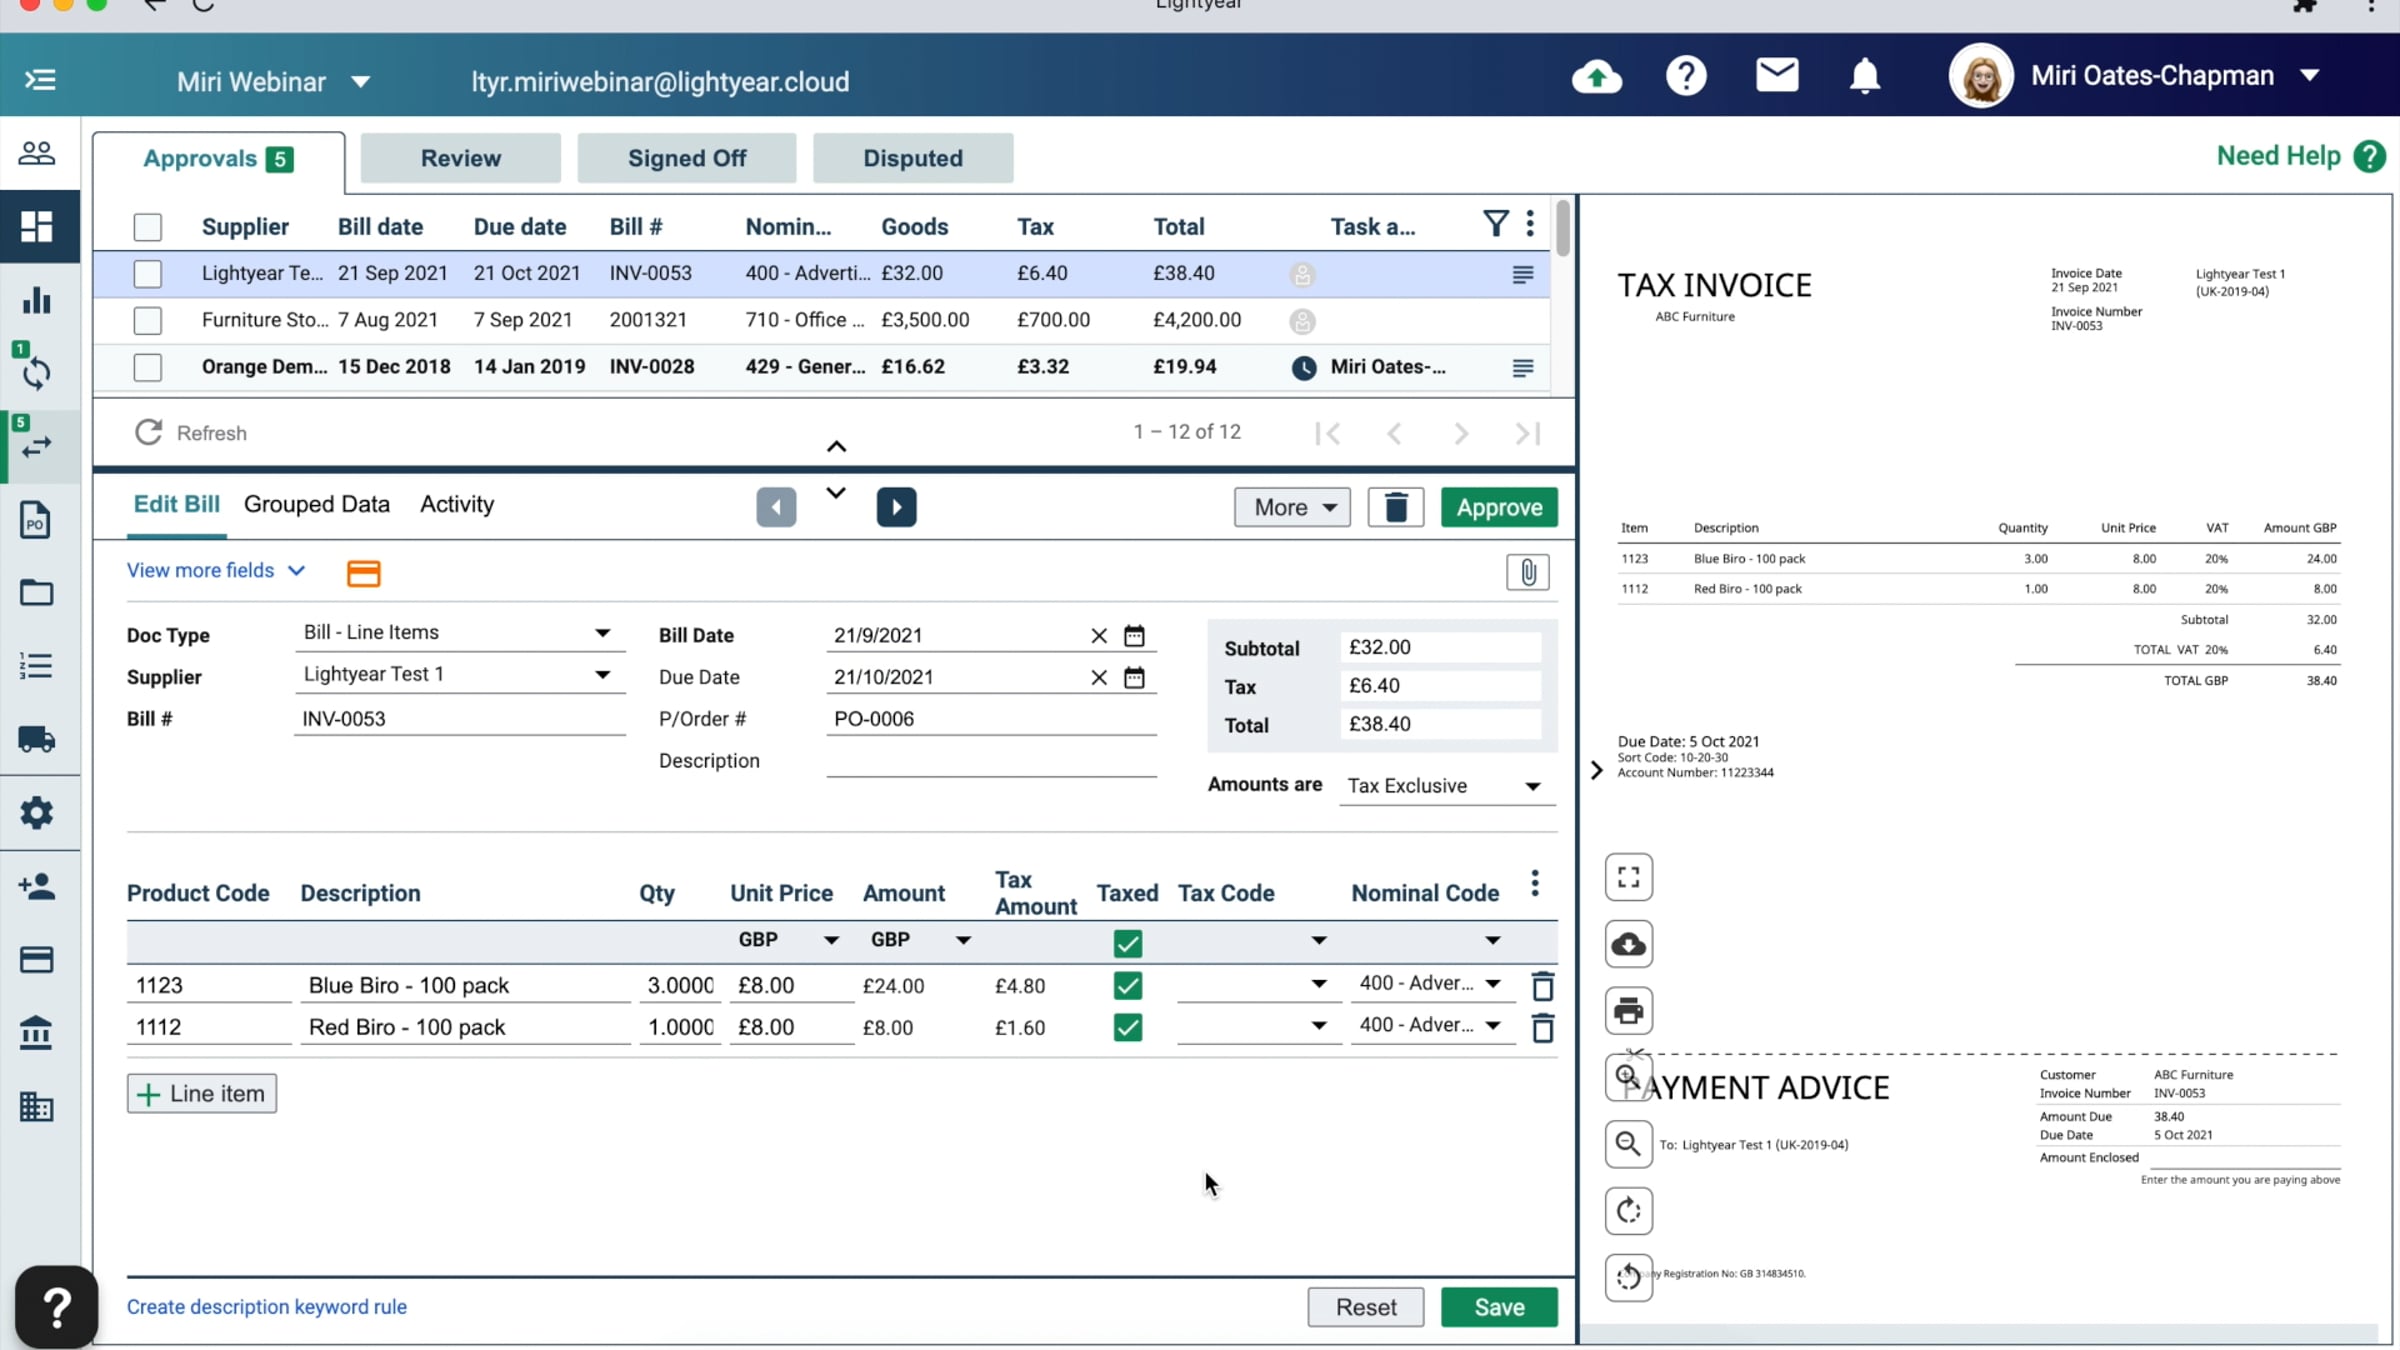The image size is (2400, 1350).
Task: Click the P/Order # input field
Action: tap(990, 719)
